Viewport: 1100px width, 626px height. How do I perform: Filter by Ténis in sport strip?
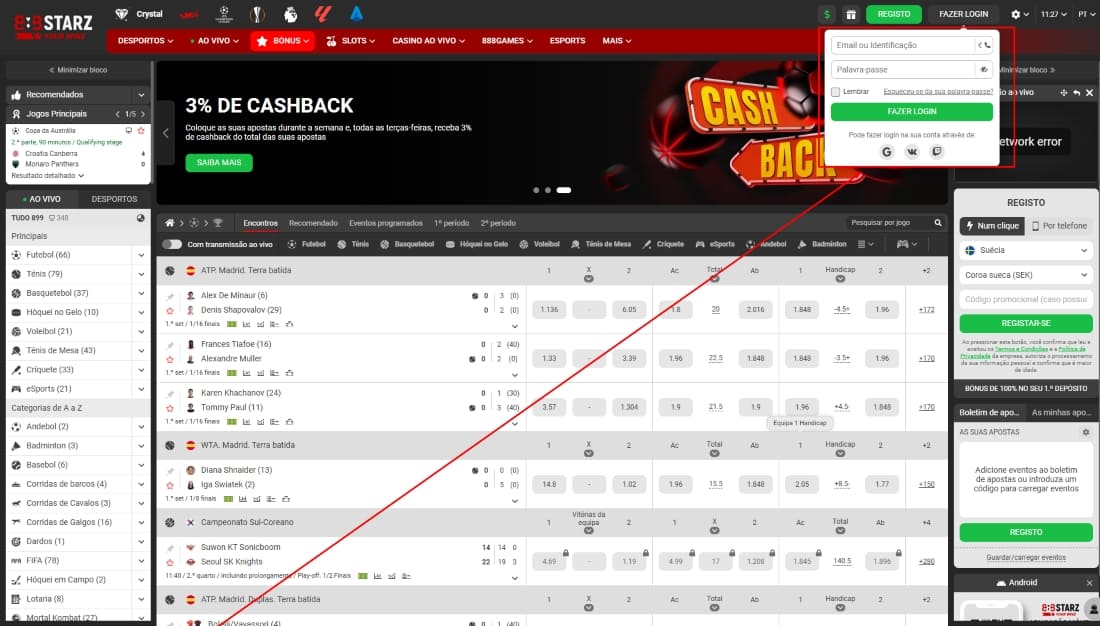353,244
